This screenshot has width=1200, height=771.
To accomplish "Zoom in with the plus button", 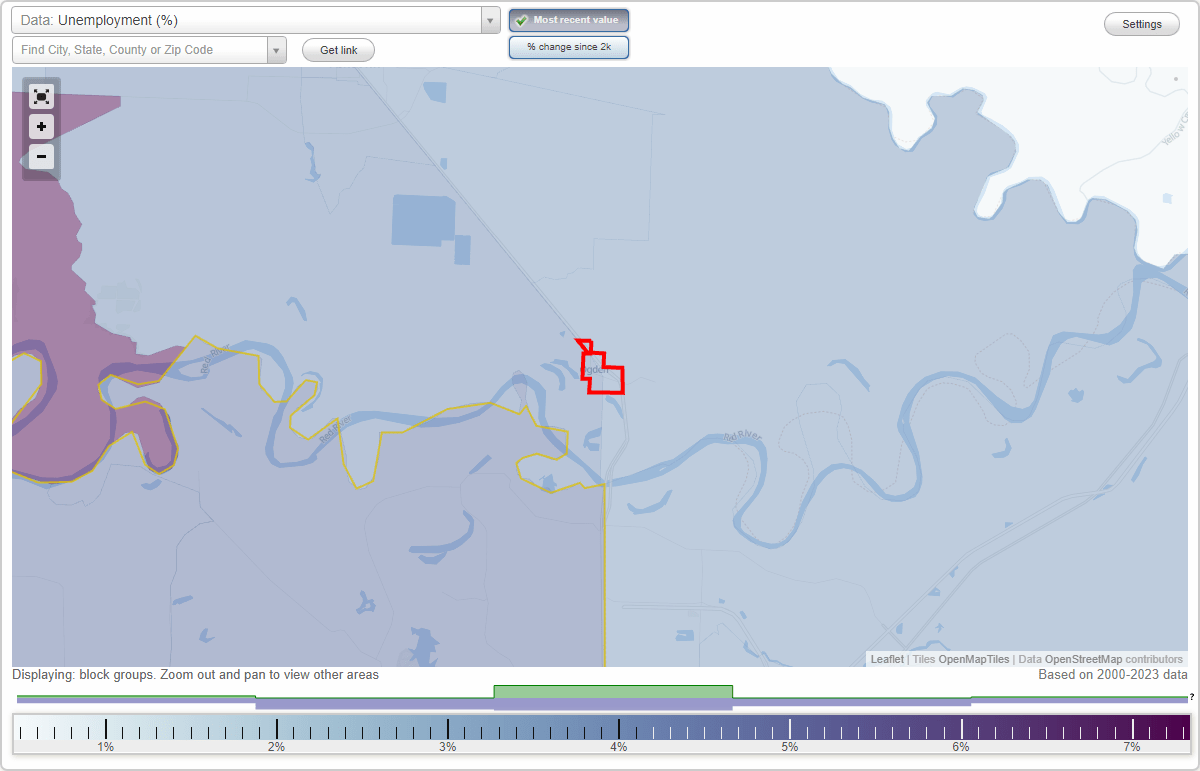I will coord(41,127).
